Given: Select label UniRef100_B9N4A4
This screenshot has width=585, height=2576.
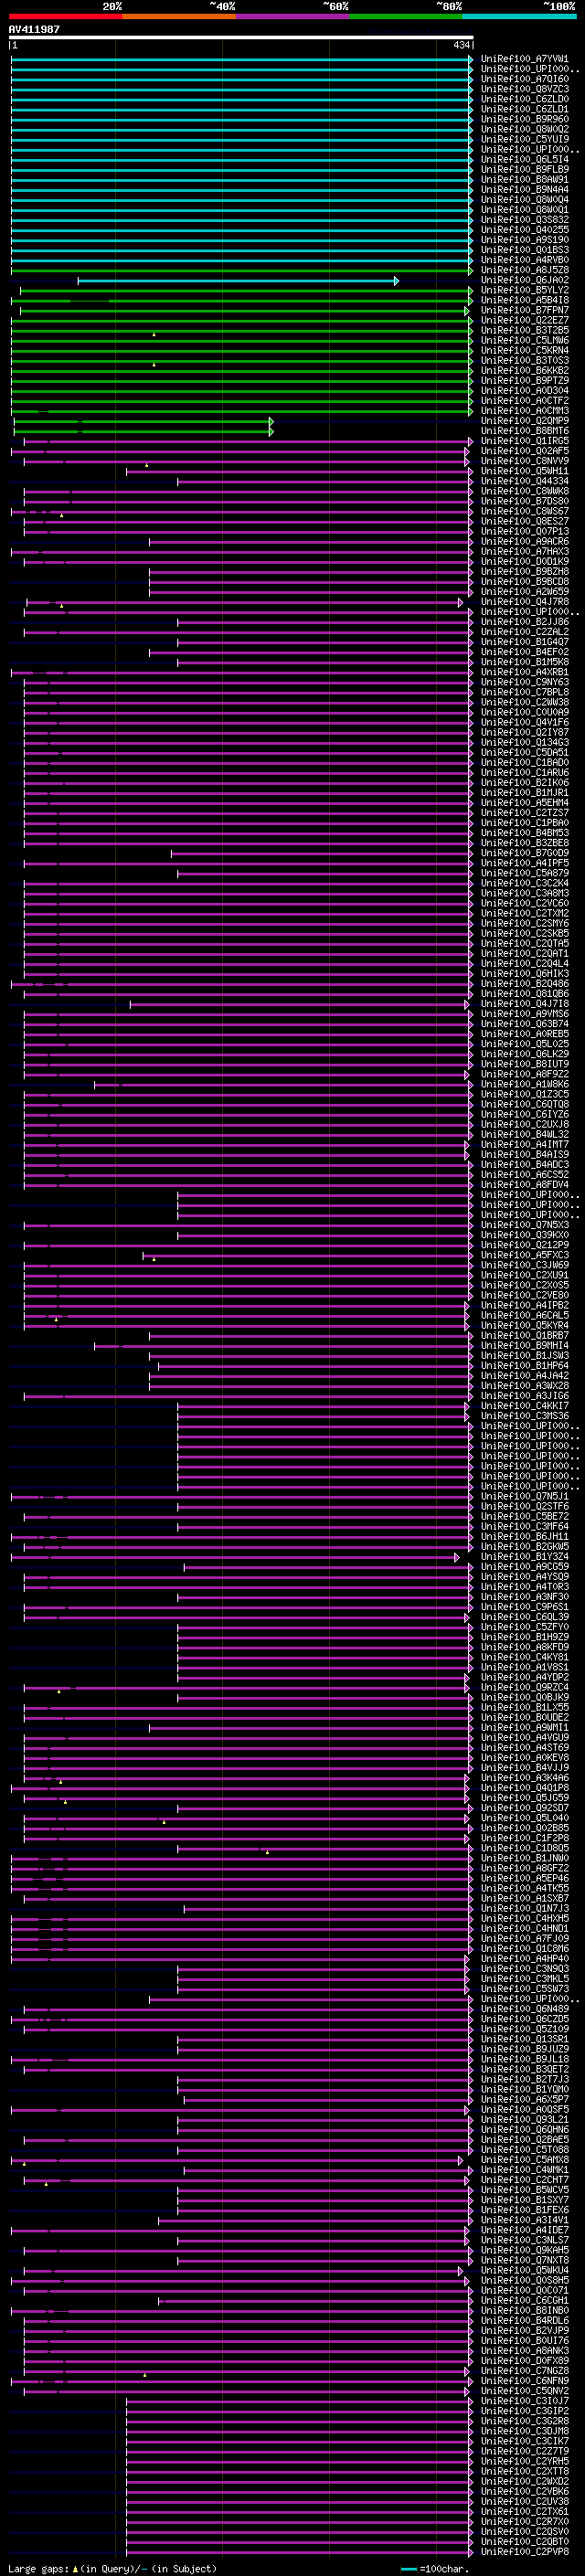Looking at the screenshot, I should 525,190.
